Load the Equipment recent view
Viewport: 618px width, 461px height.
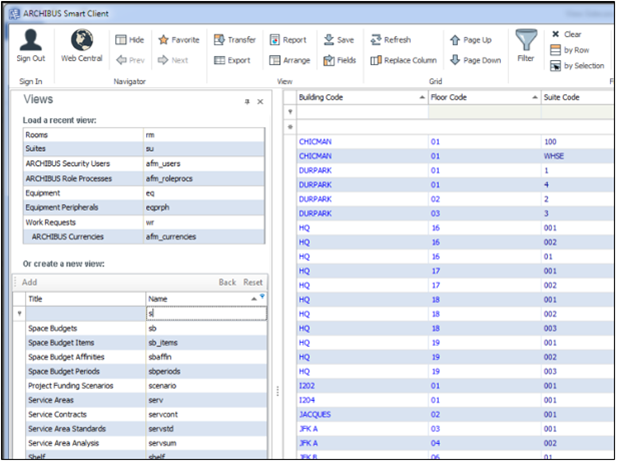pos(144,193)
